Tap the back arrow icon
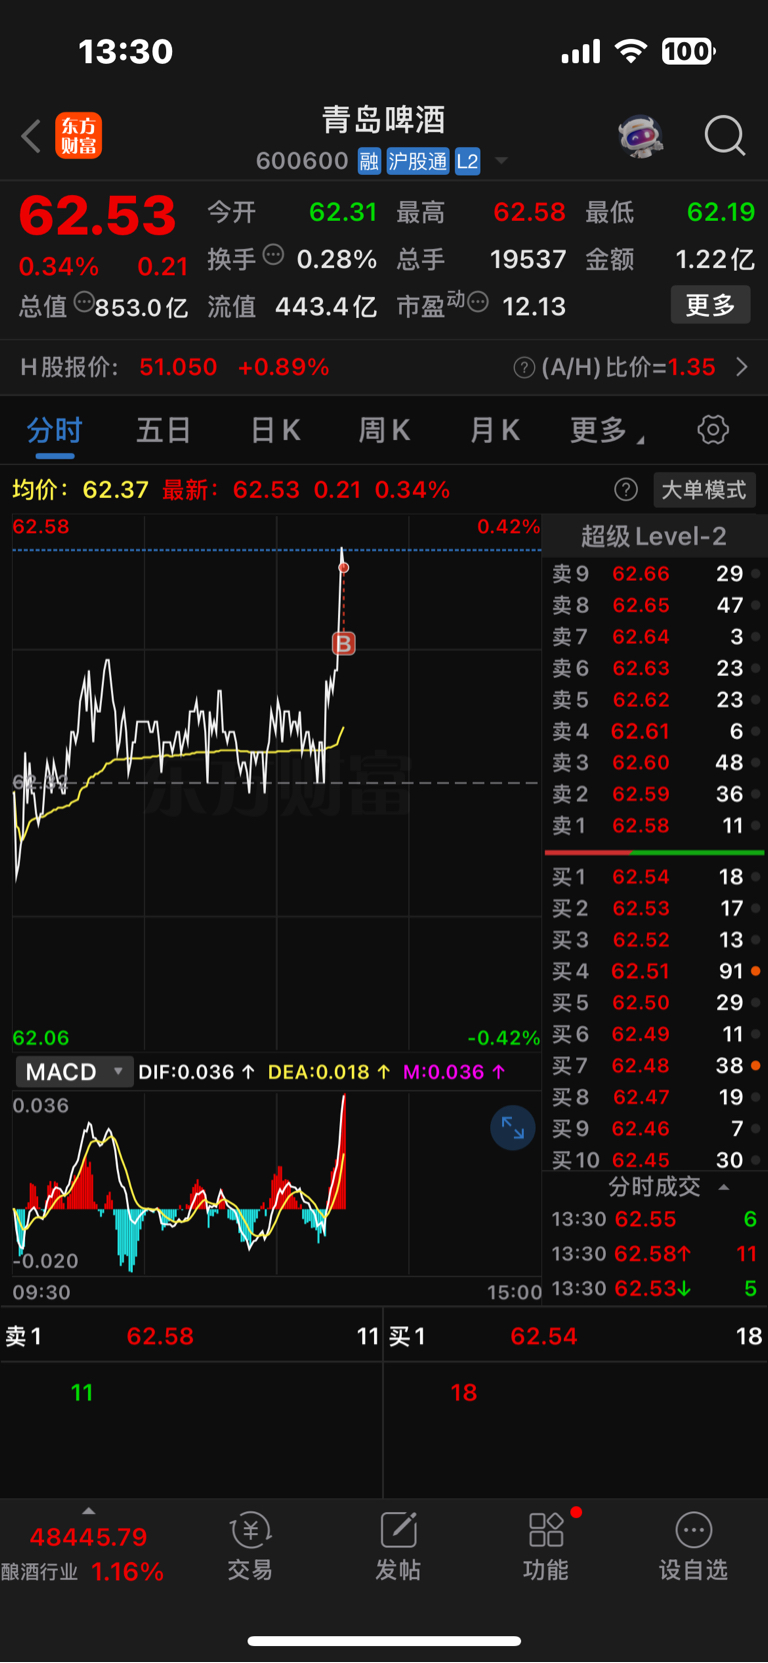Image resolution: width=768 pixels, height=1663 pixels. click(31, 136)
